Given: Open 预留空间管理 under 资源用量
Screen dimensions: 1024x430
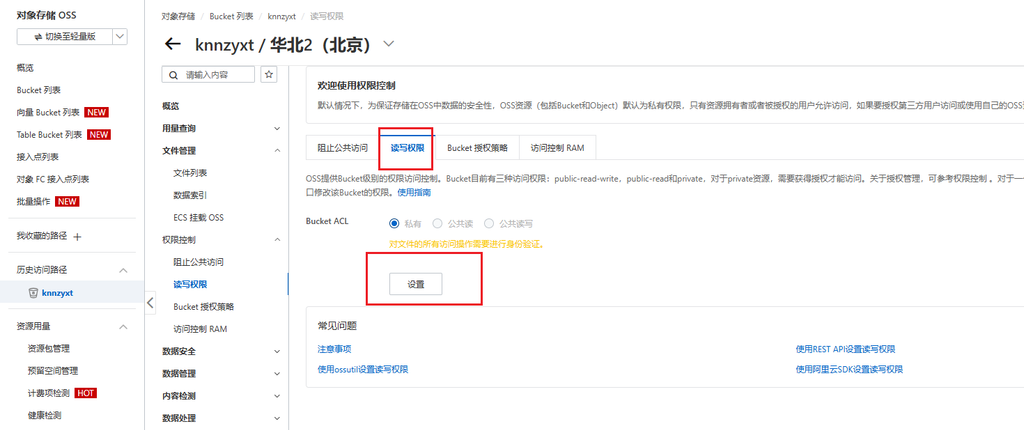Looking at the screenshot, I should pyautogui.click(x=53, y=371).
